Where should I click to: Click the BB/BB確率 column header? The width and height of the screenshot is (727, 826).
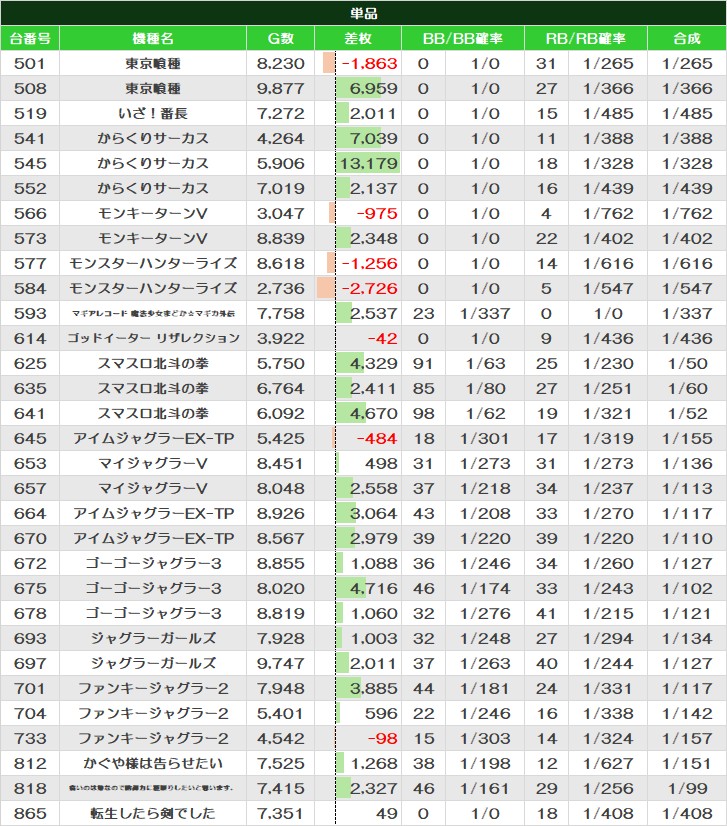463,38
